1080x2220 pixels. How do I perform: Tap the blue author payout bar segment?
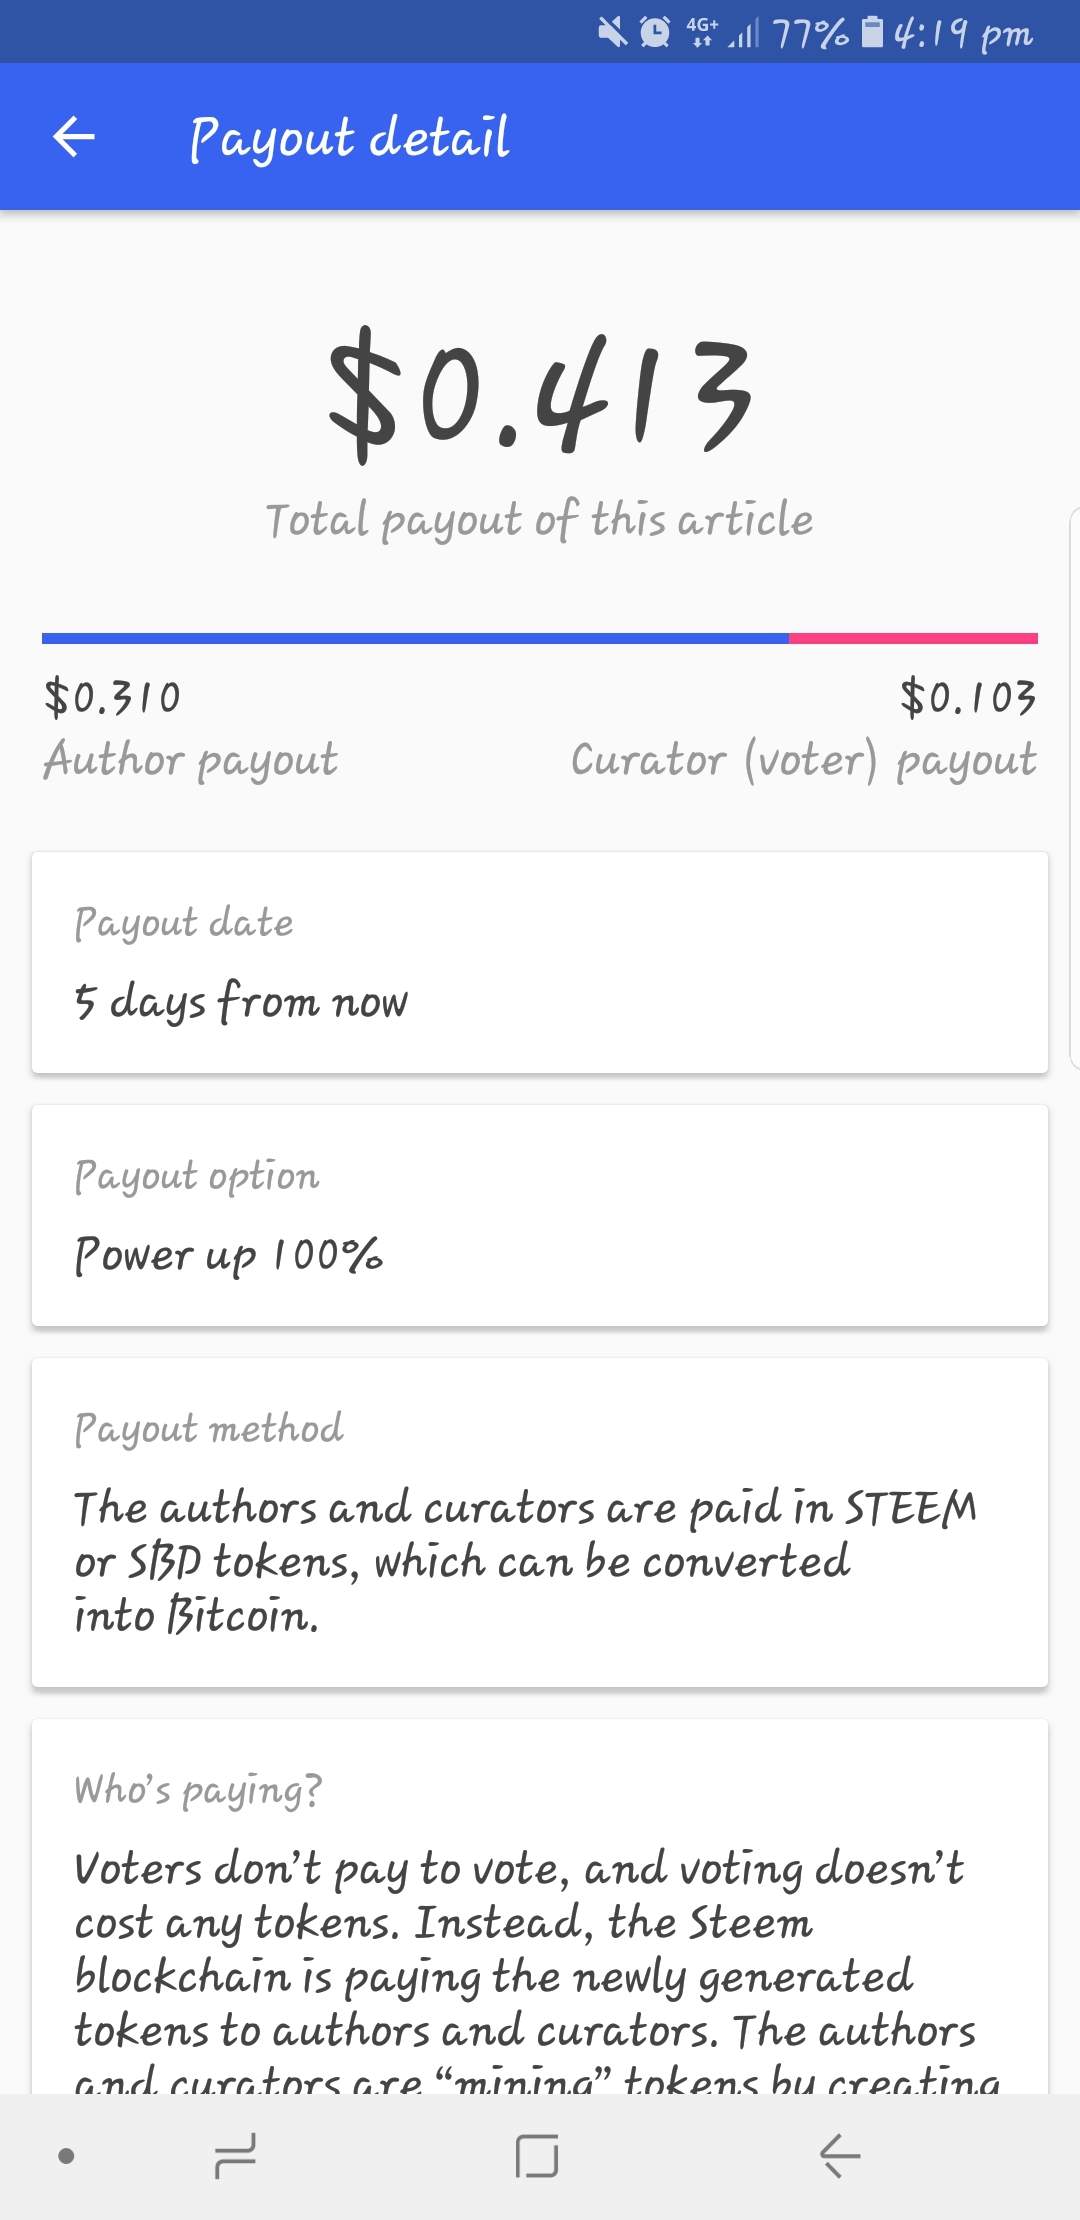pyautogui.click(x=415, y=638)
